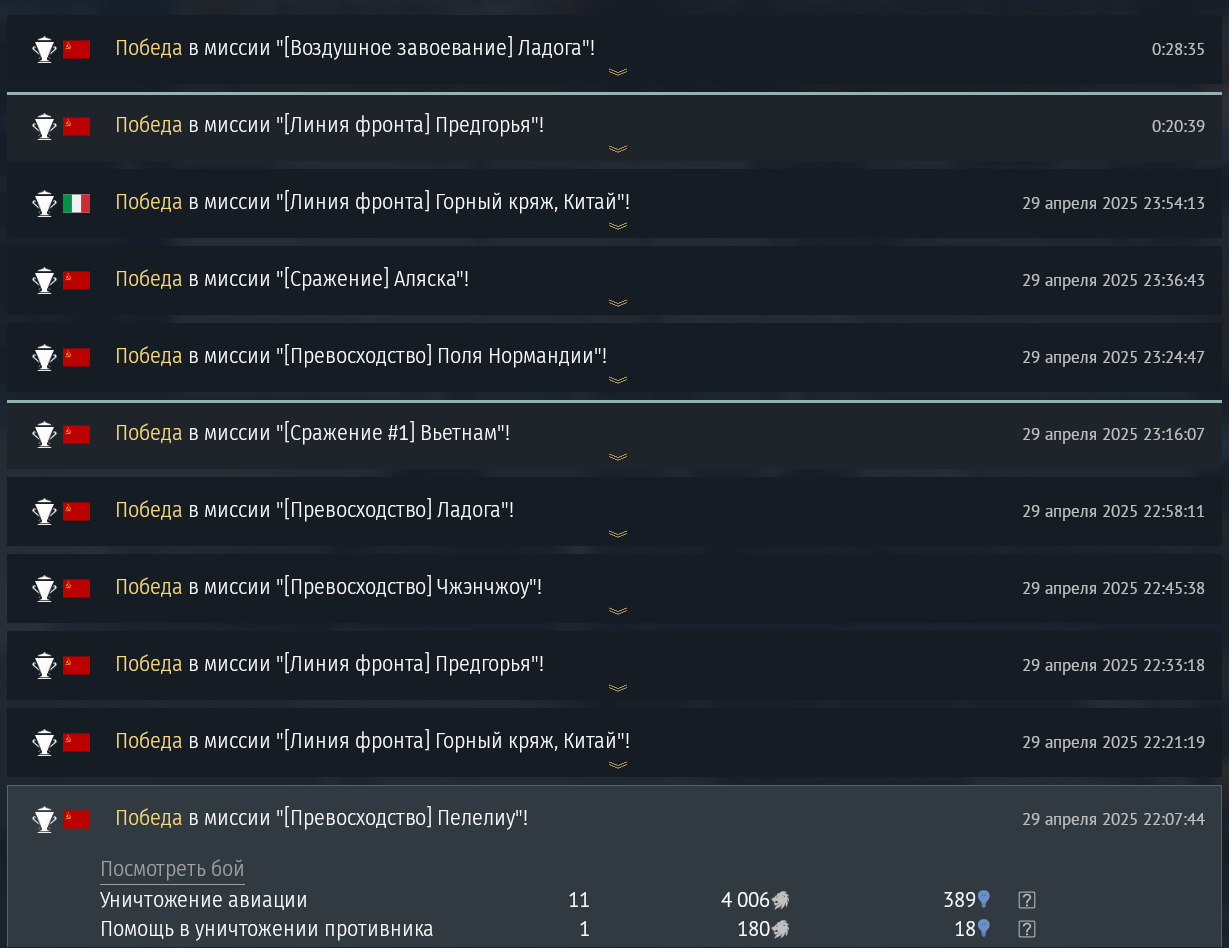Click the silver lions icon beside 4 006
The height and width of the screenshot is (948, 1229).
pyautogui.click(x=781, y=900)
